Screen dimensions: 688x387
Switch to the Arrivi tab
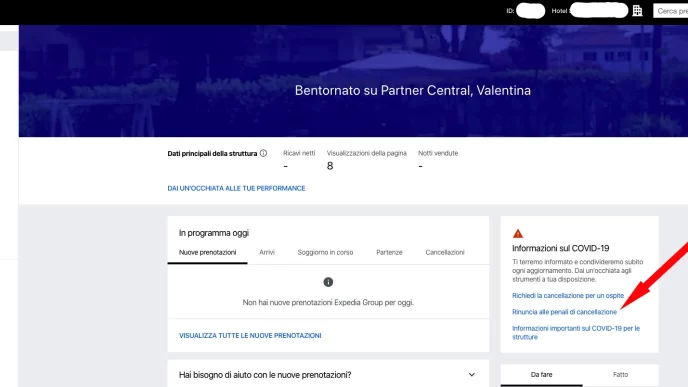tap(267, 252)
